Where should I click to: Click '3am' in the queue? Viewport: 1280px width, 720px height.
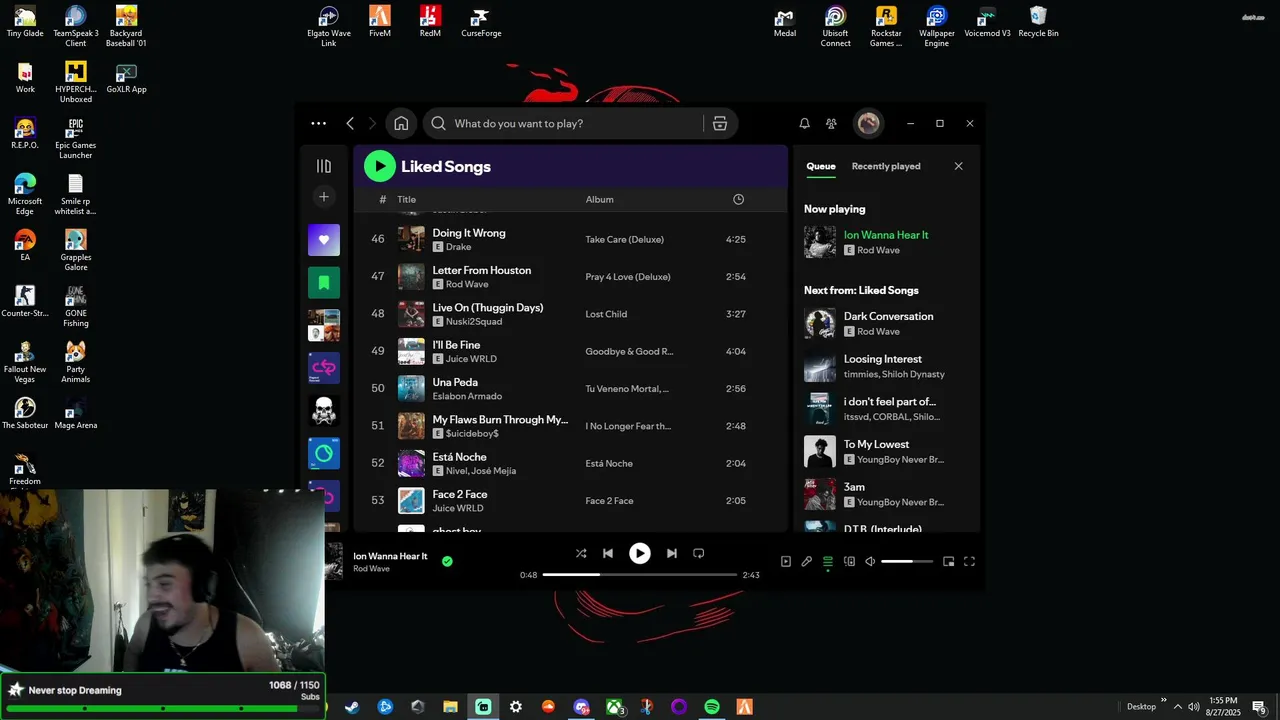point(854,487)
